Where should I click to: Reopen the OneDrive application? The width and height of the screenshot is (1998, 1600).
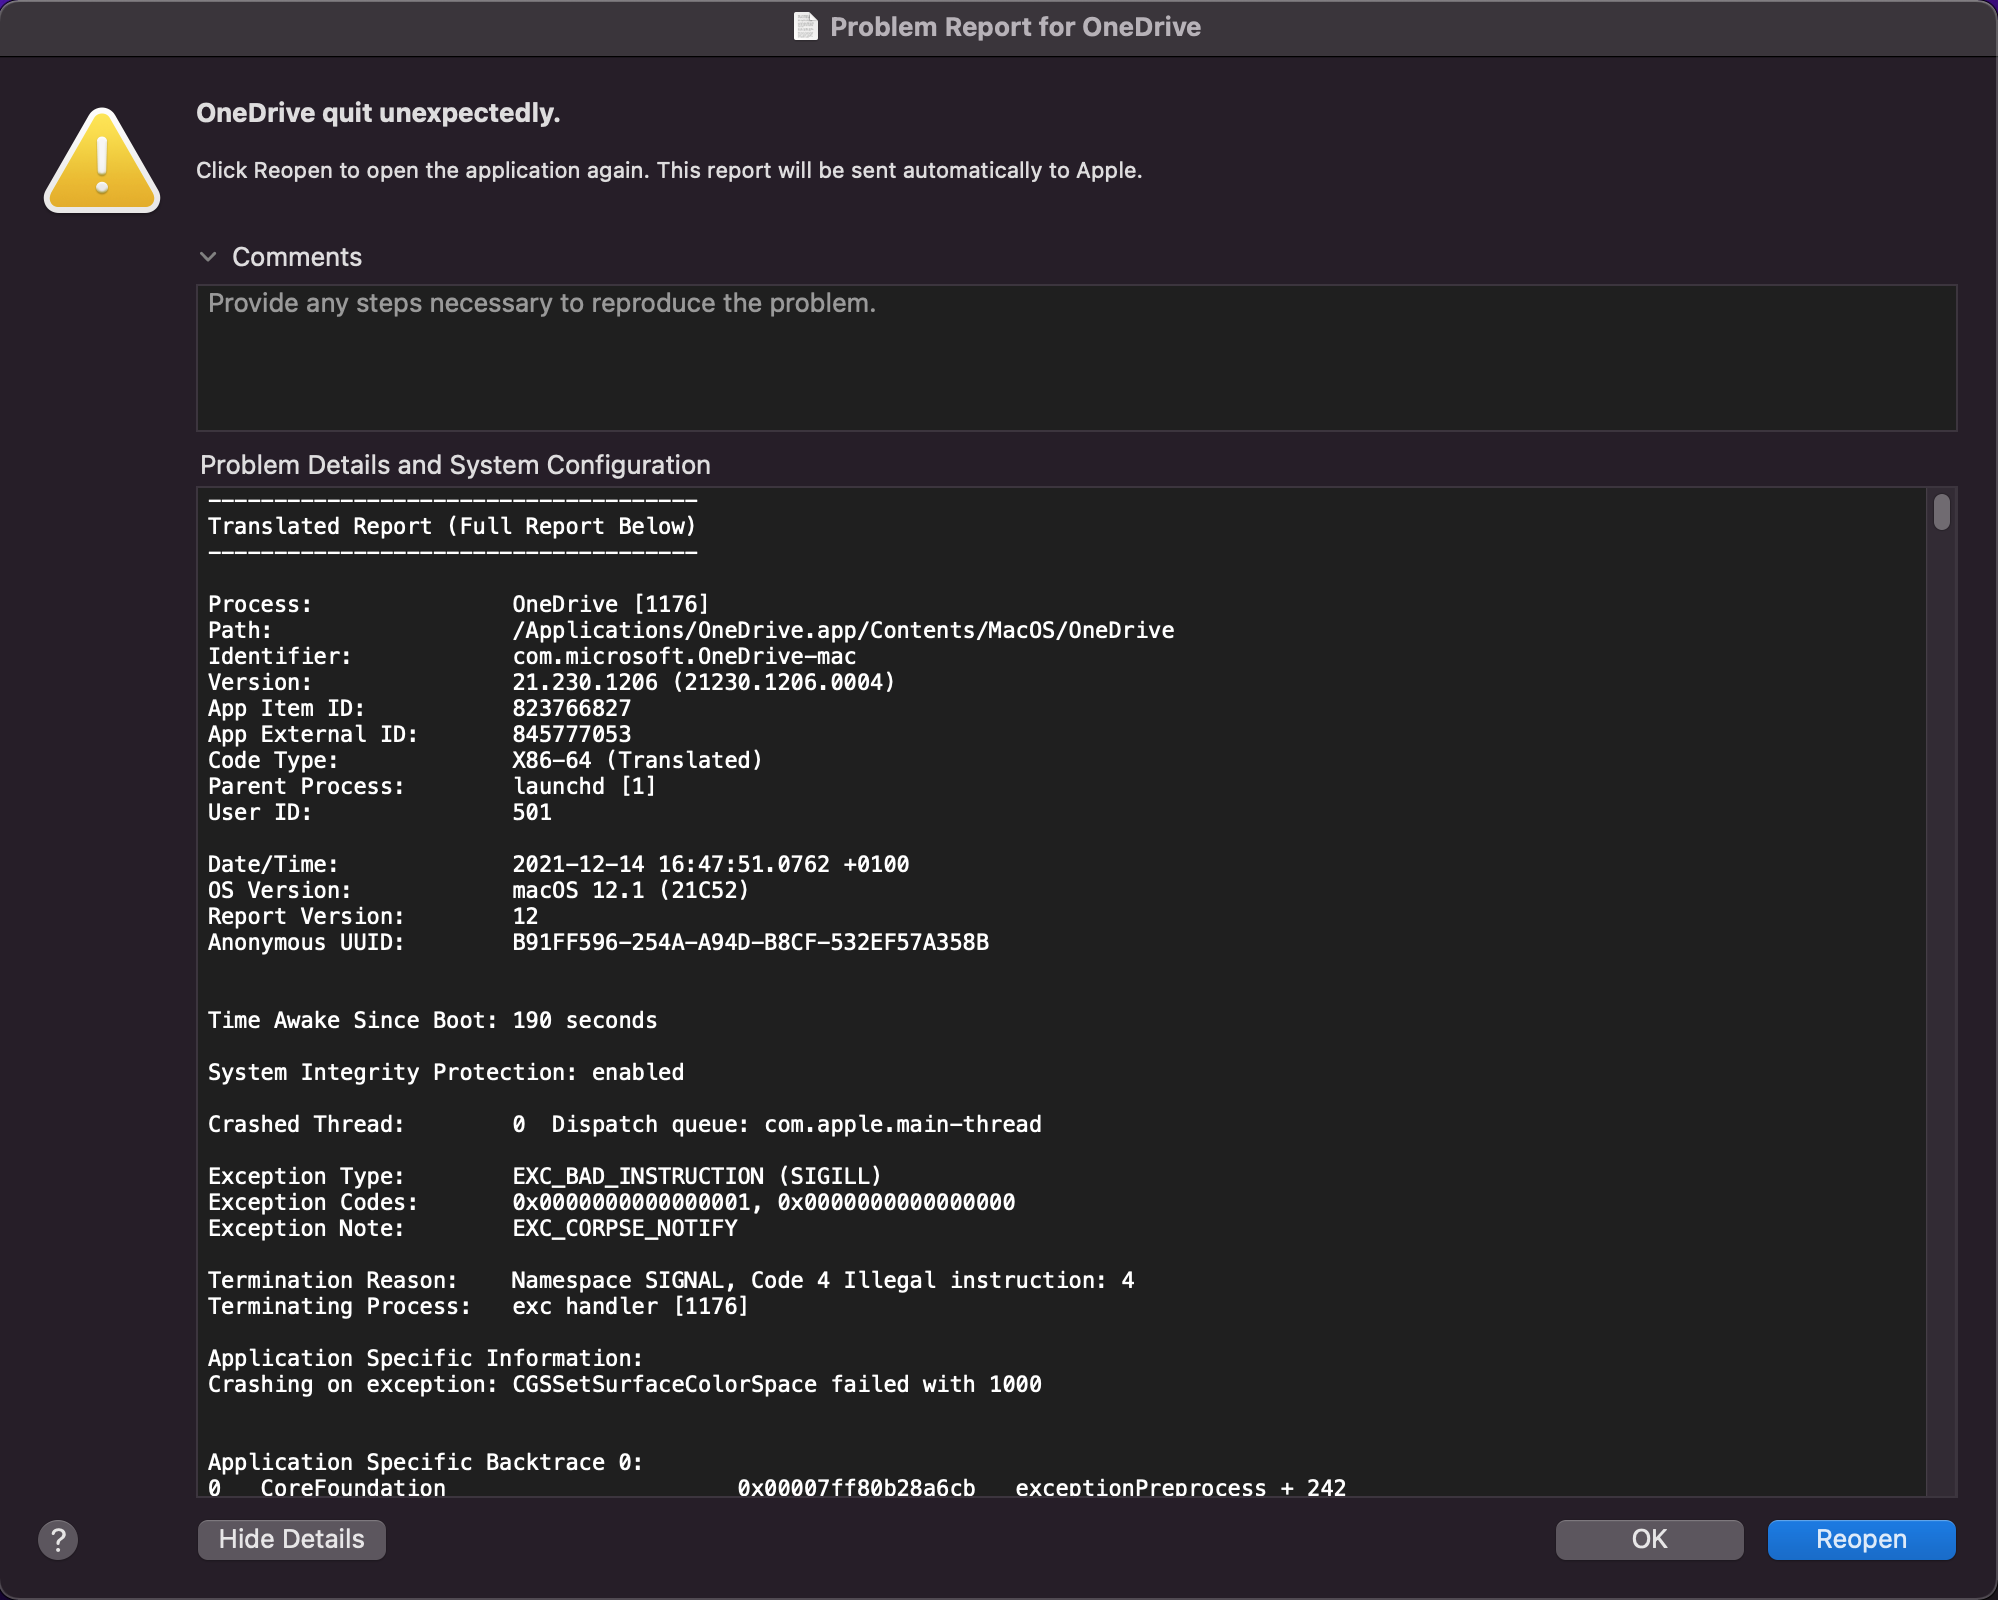pos(1861,1539)
